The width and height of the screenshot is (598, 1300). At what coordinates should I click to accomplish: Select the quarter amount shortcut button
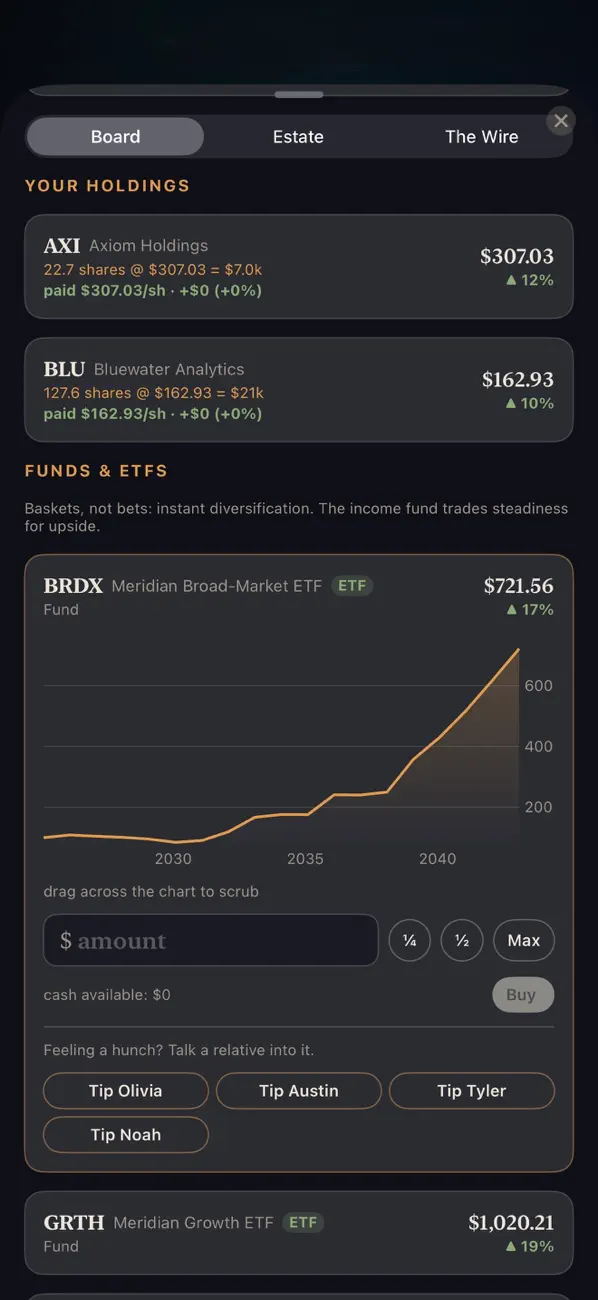[x=410, y=941]
